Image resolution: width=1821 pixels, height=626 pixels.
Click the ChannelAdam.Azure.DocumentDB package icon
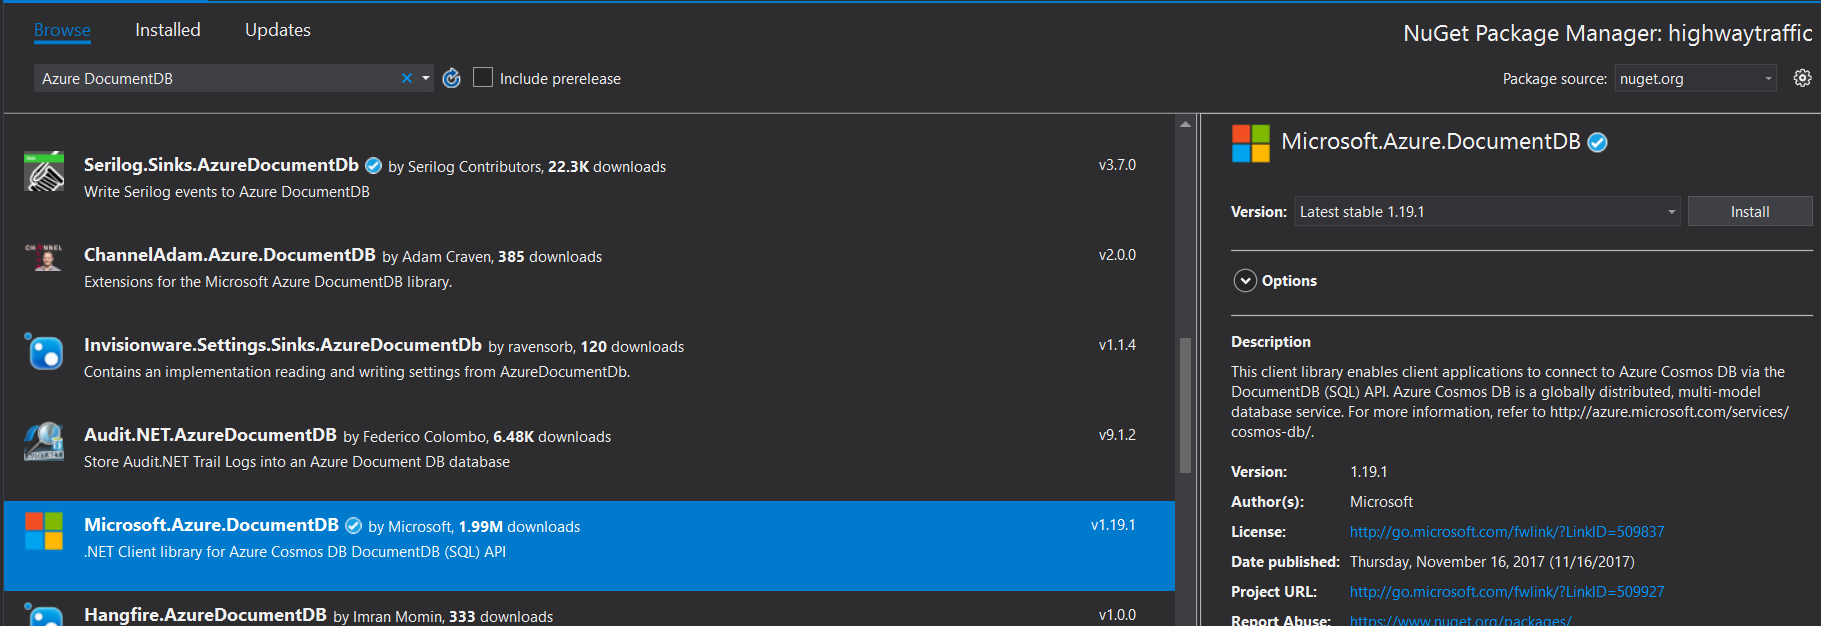point(44,257)
